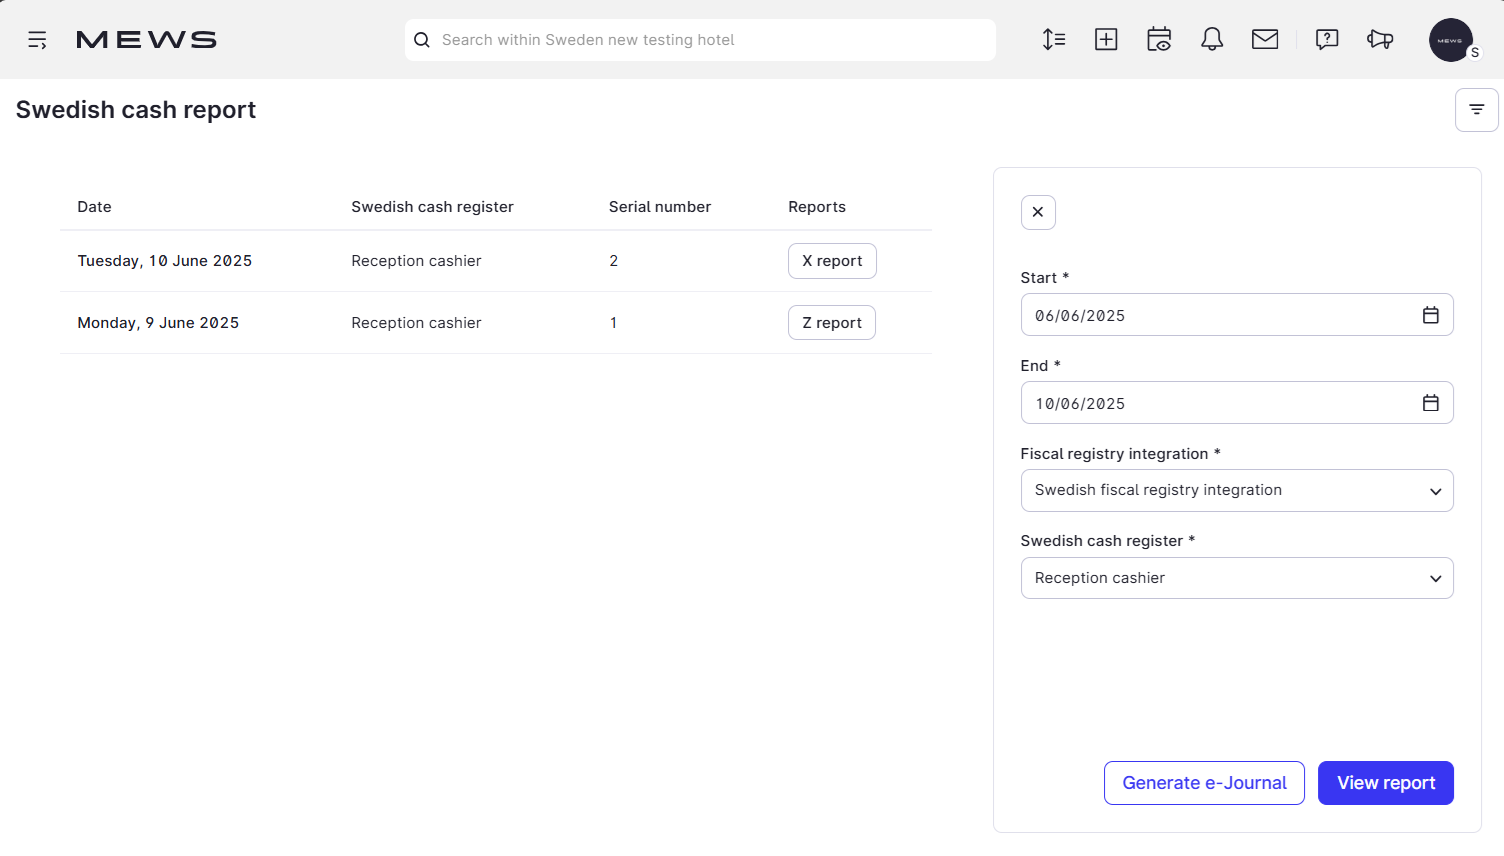
Task: Toggle the report filter panel button
Action: click(1477, 110)
